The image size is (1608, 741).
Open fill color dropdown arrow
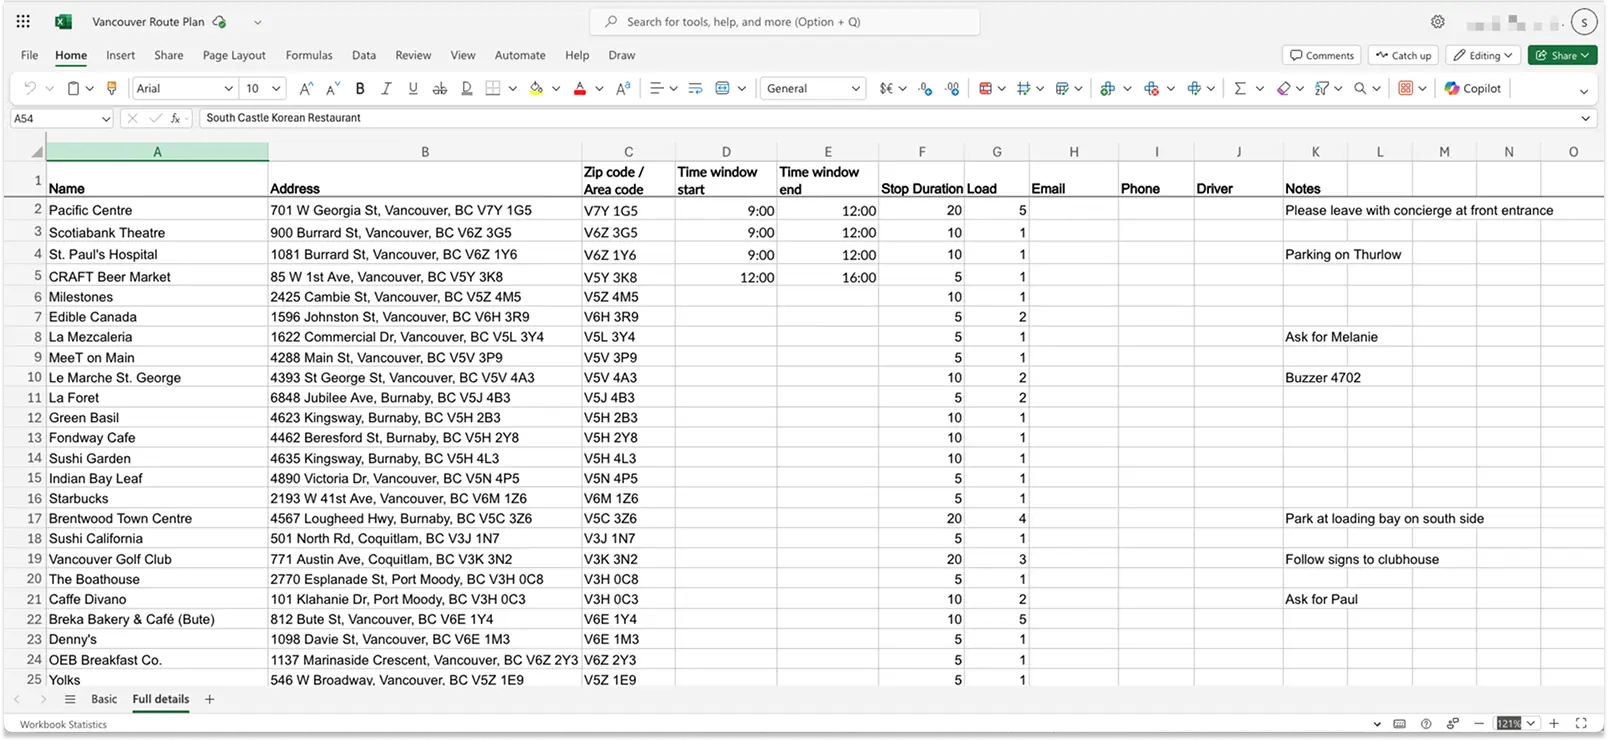click(x=556, y=88)
